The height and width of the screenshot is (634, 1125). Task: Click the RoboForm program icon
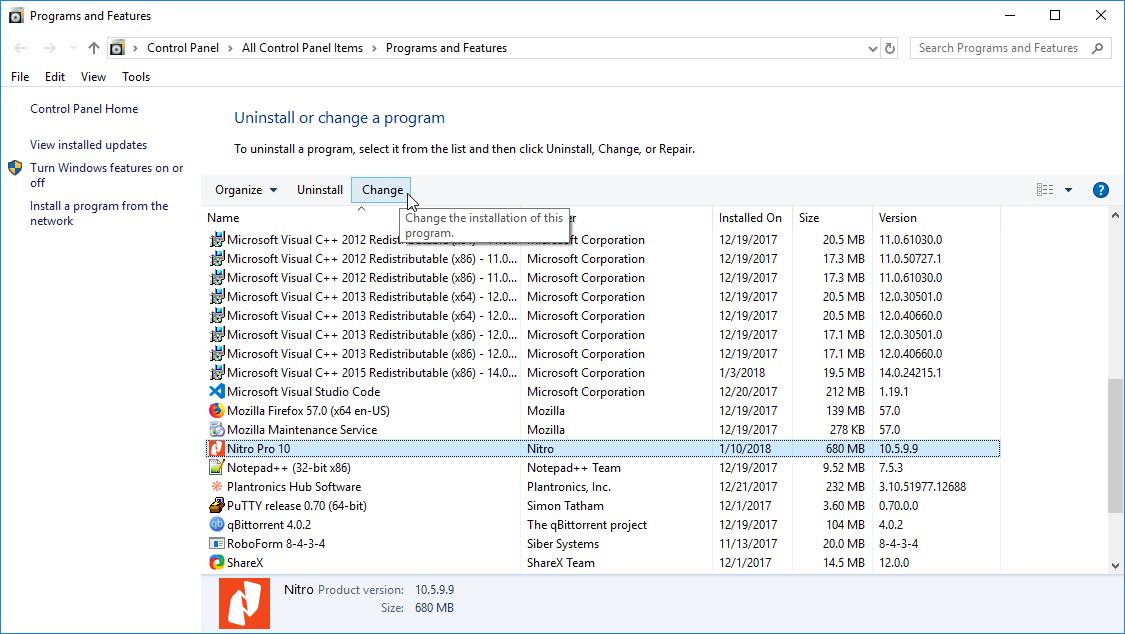(217, 544)
